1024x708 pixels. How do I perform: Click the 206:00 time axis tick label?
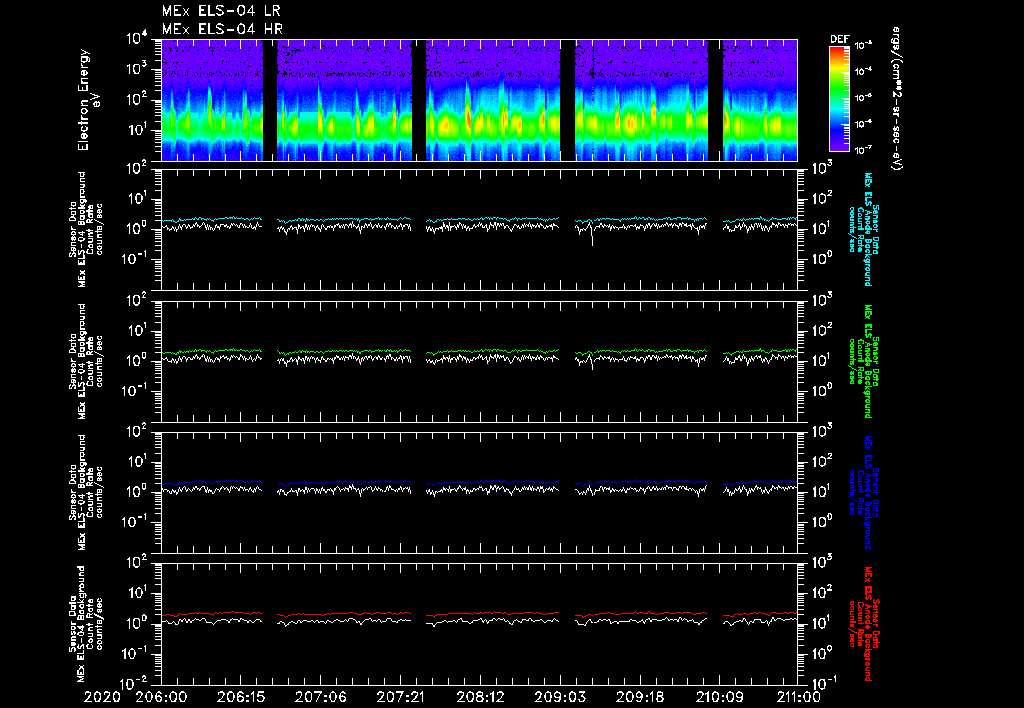point(161,697)
